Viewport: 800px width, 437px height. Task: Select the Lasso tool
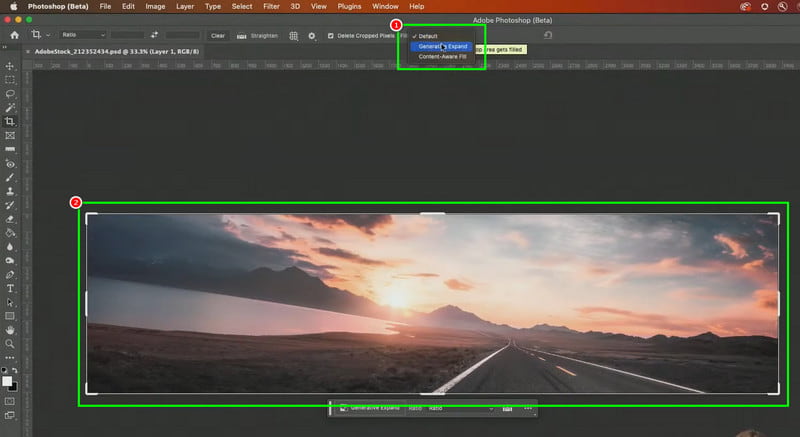click(x=10, y=94)
